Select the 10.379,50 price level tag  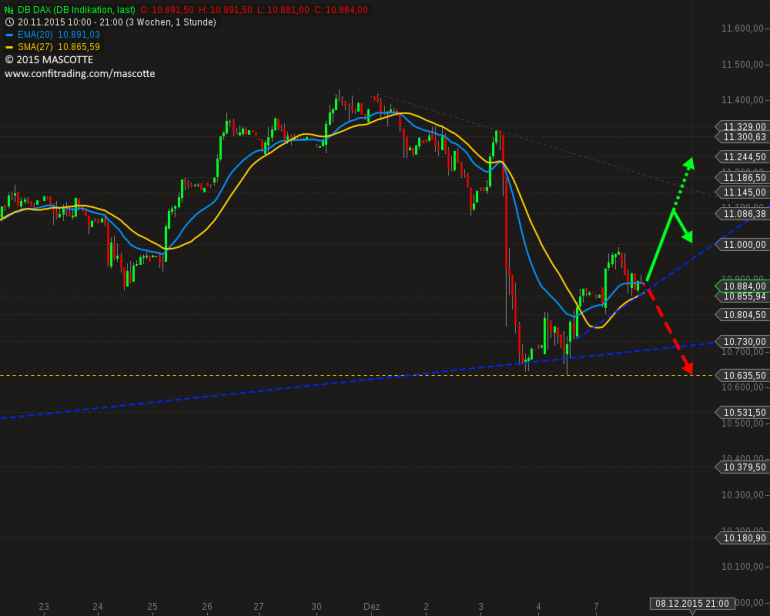click(742, 467)
